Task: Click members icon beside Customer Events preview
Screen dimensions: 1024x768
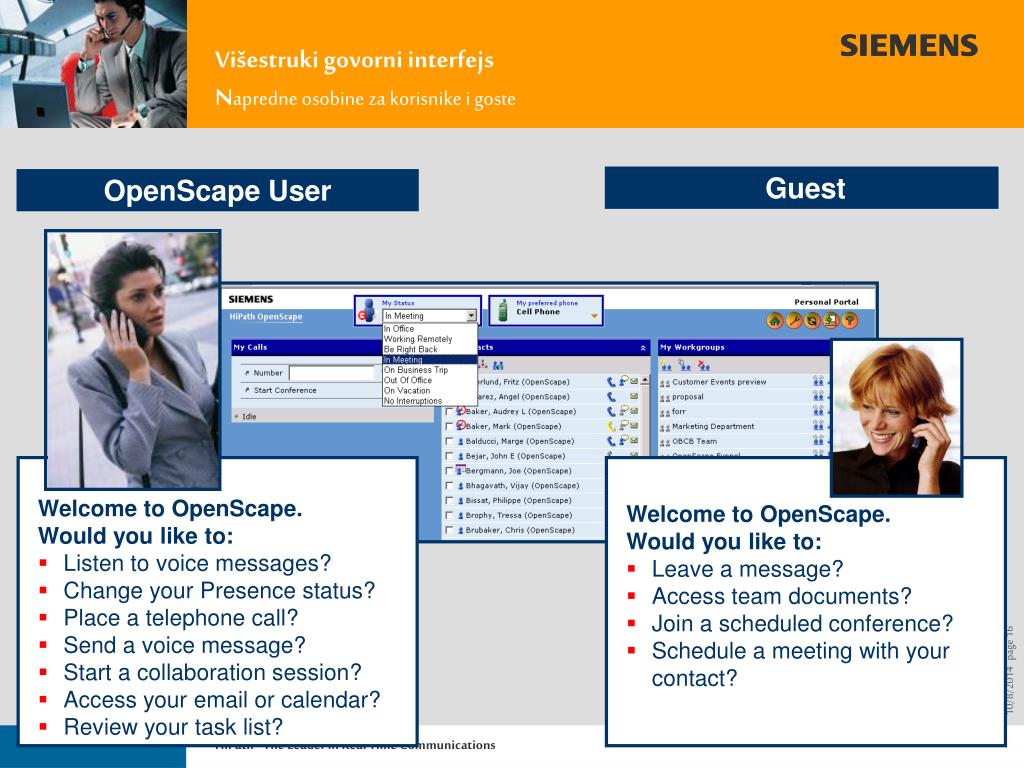Action: tap(818, 381)
